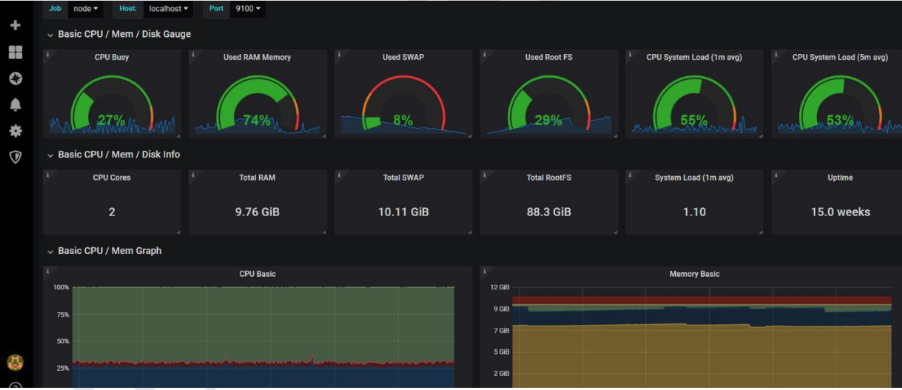Viewport: 902px width, 390px height.
Task: Click info icon on CPU Basic graph panel
Action: click(x=48, y=271)
